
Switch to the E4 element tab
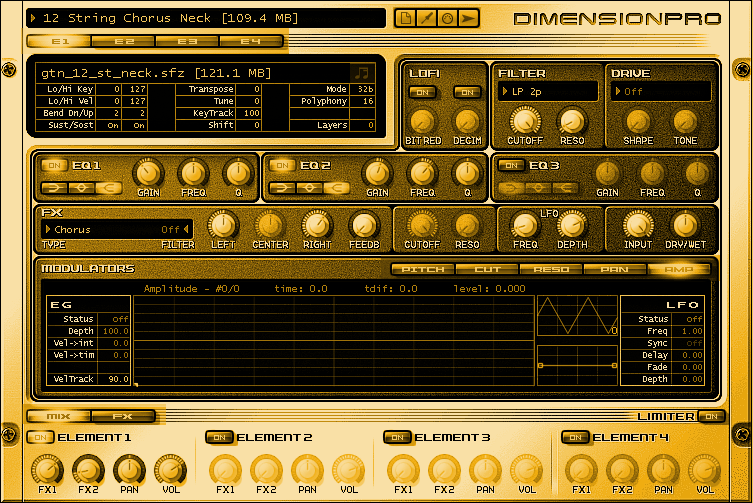point(251,41)
